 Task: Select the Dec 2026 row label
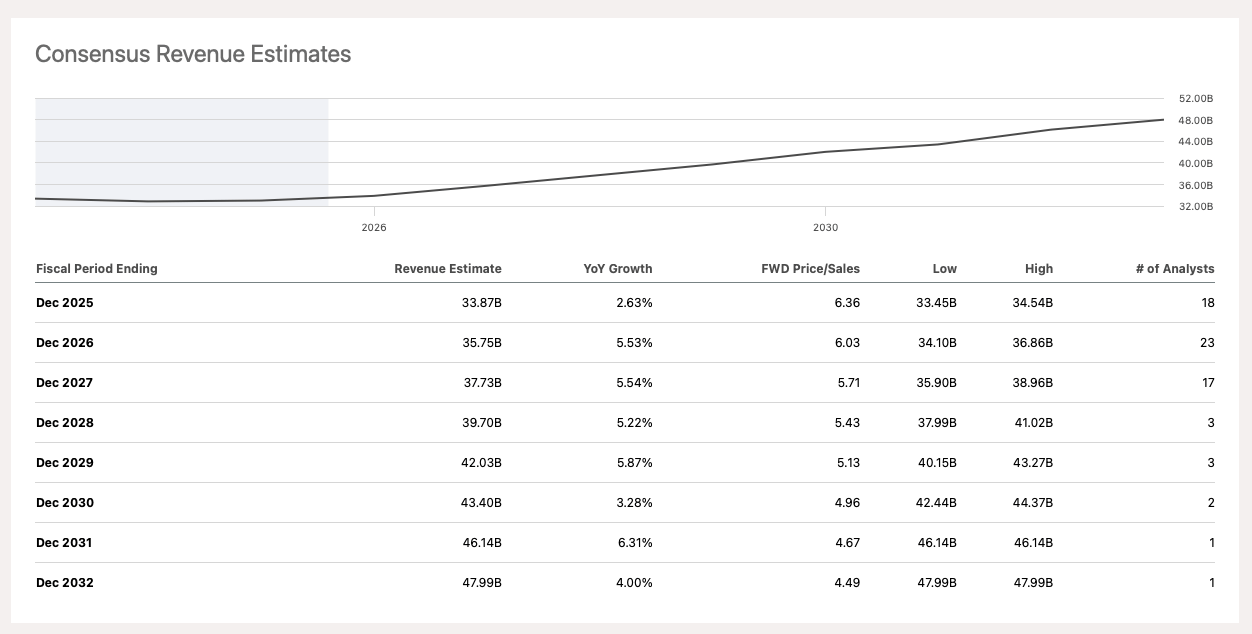tap(64, 343)
